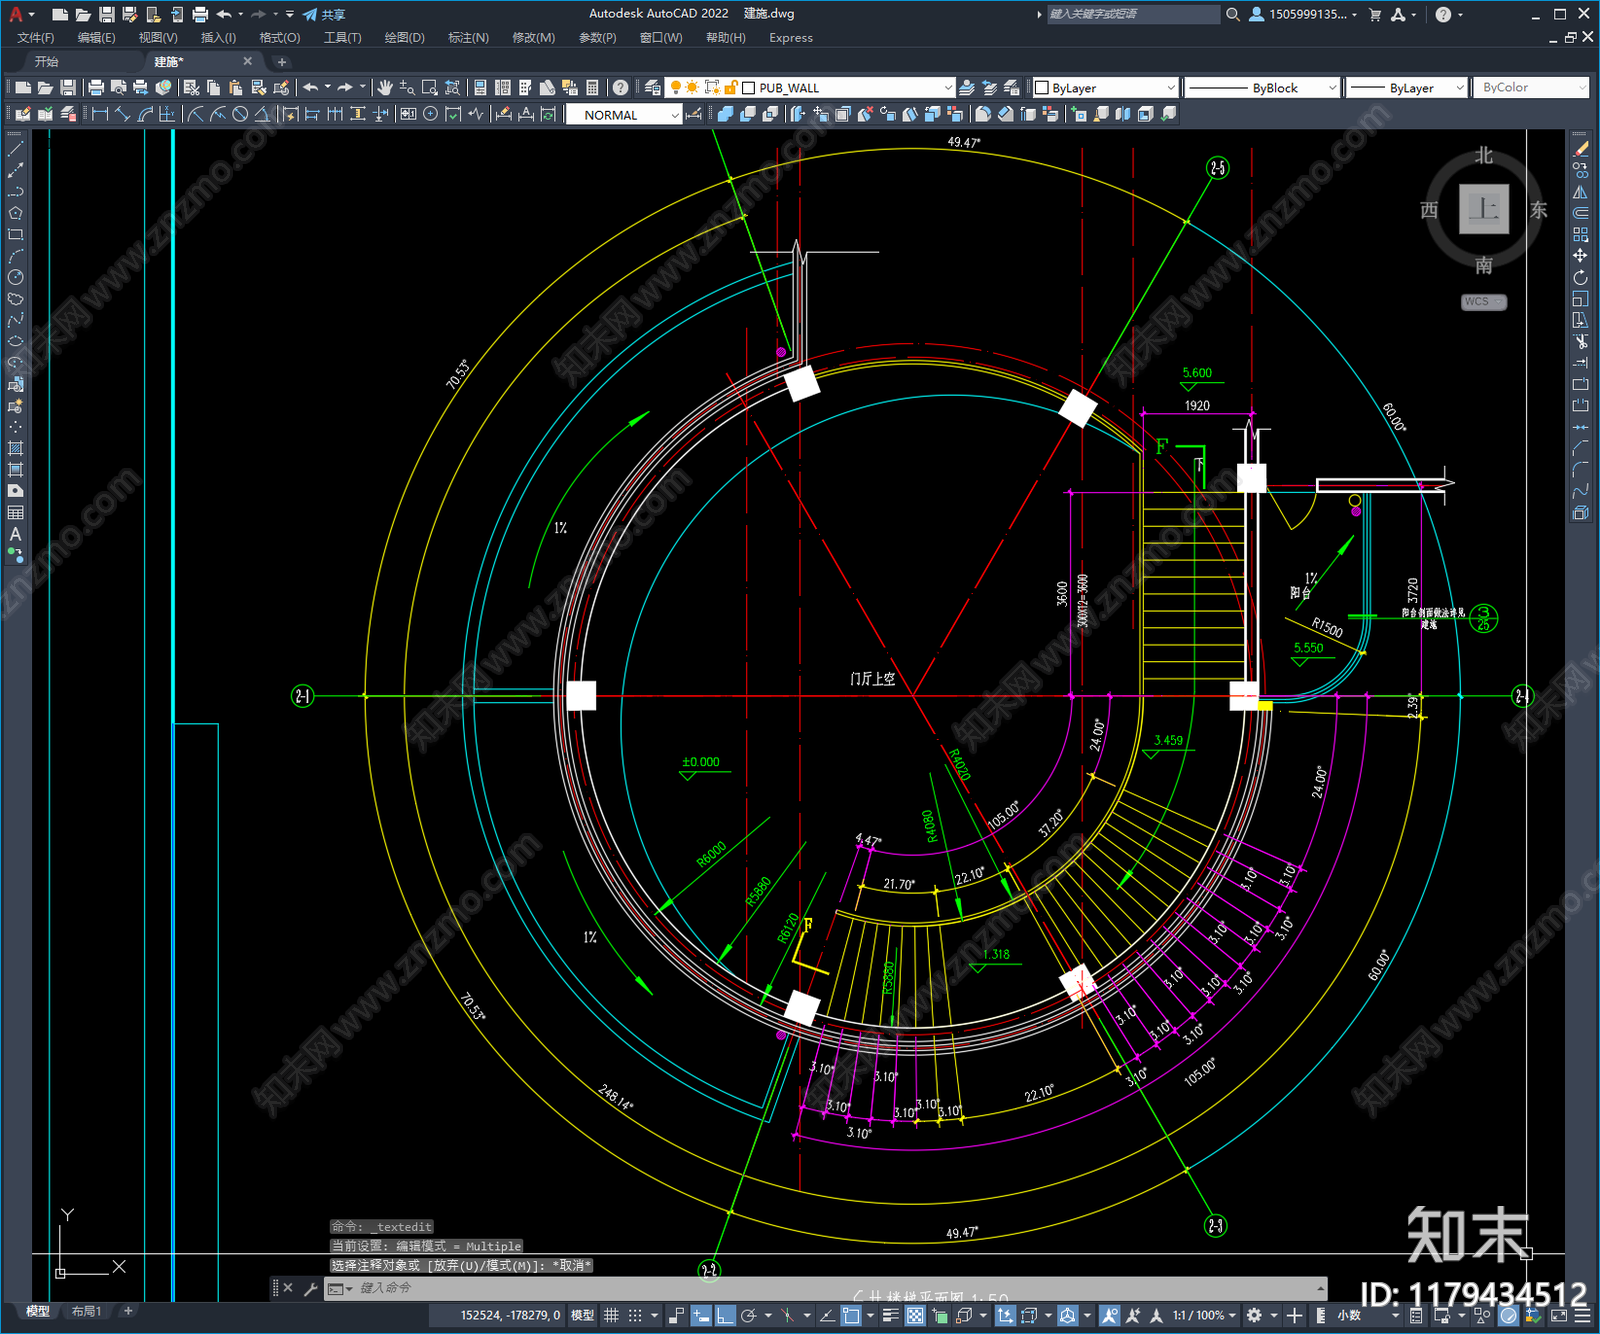
Task: Toggle object snap in status bar
Action: pyautogui.click(x=851, y=1316)
